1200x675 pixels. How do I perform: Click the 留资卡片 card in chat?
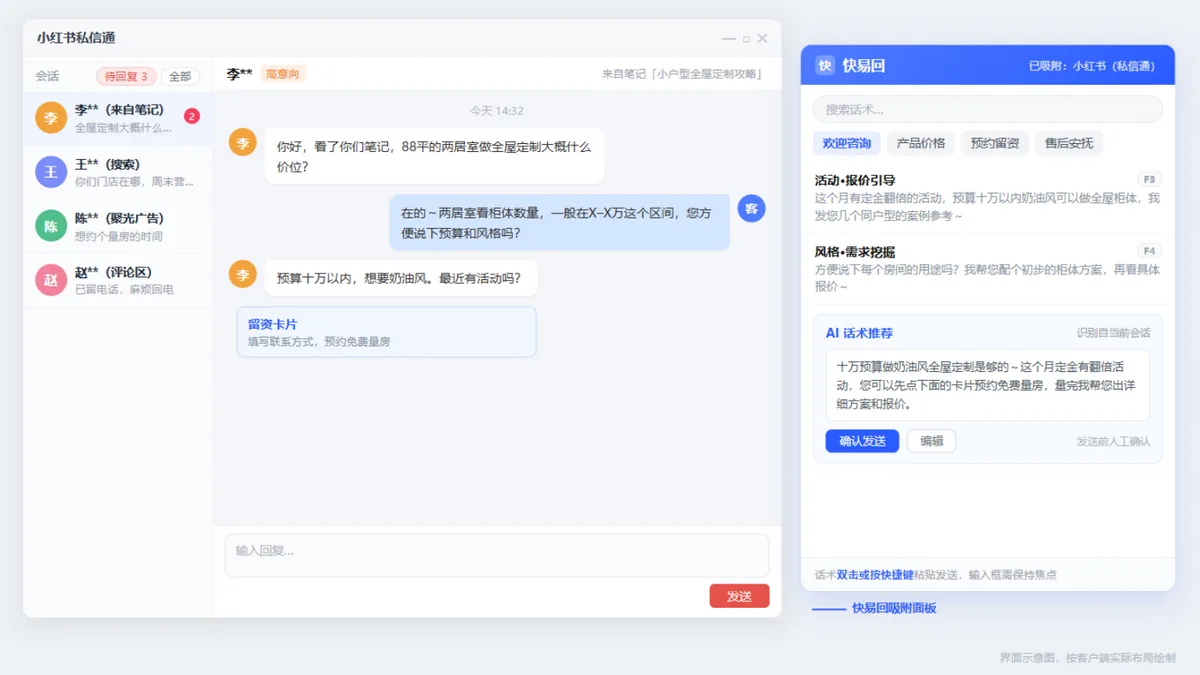click(386, 332)
